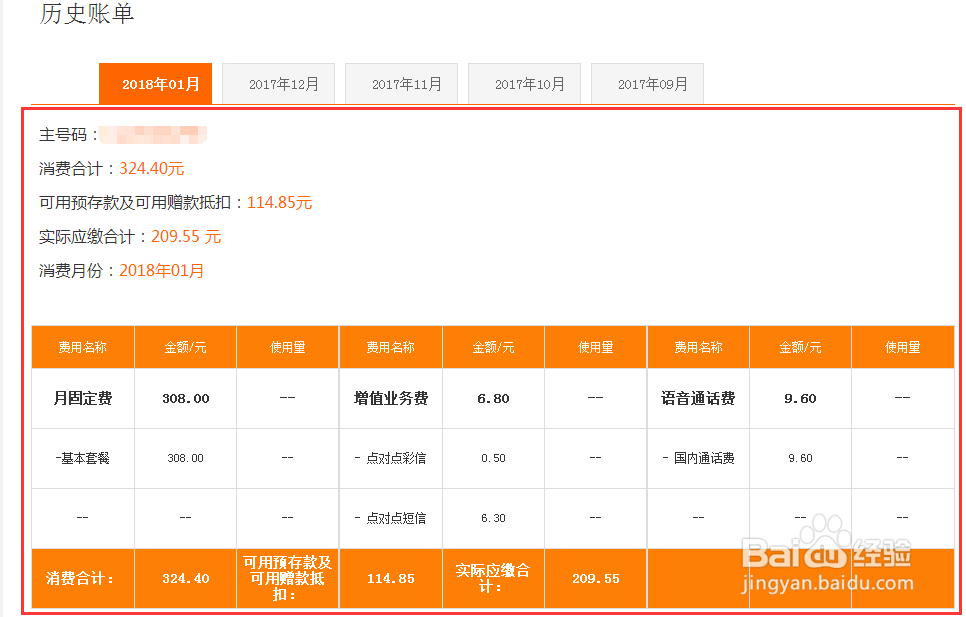
Task: Click the 语音通话费 category cell
Action: (x=698, y=398)
